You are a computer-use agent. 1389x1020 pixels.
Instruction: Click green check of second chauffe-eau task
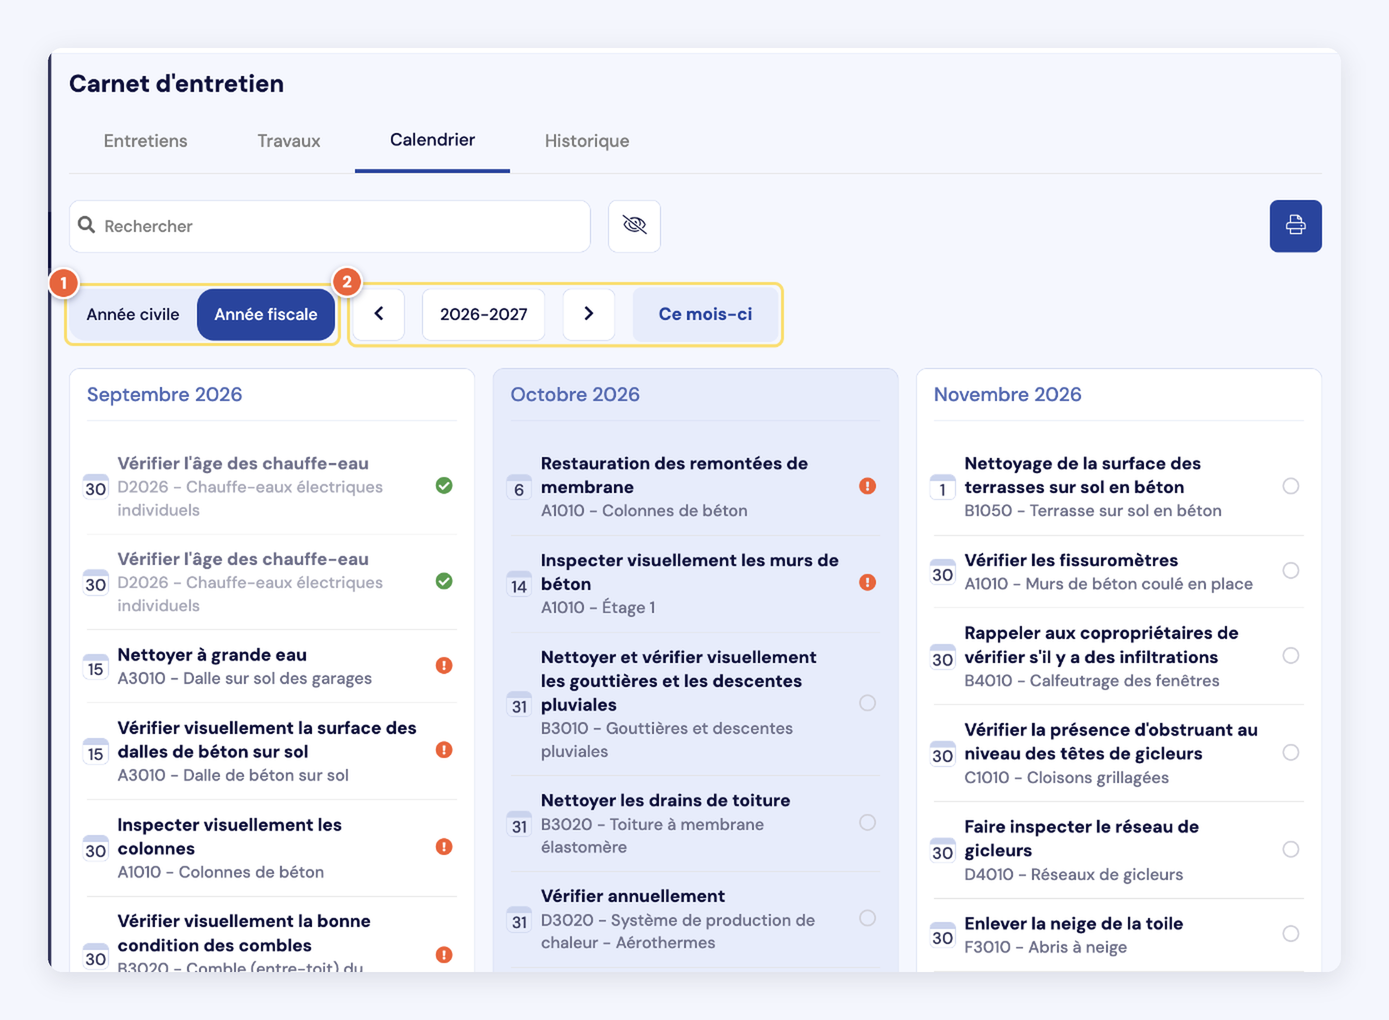pos(444,581)
